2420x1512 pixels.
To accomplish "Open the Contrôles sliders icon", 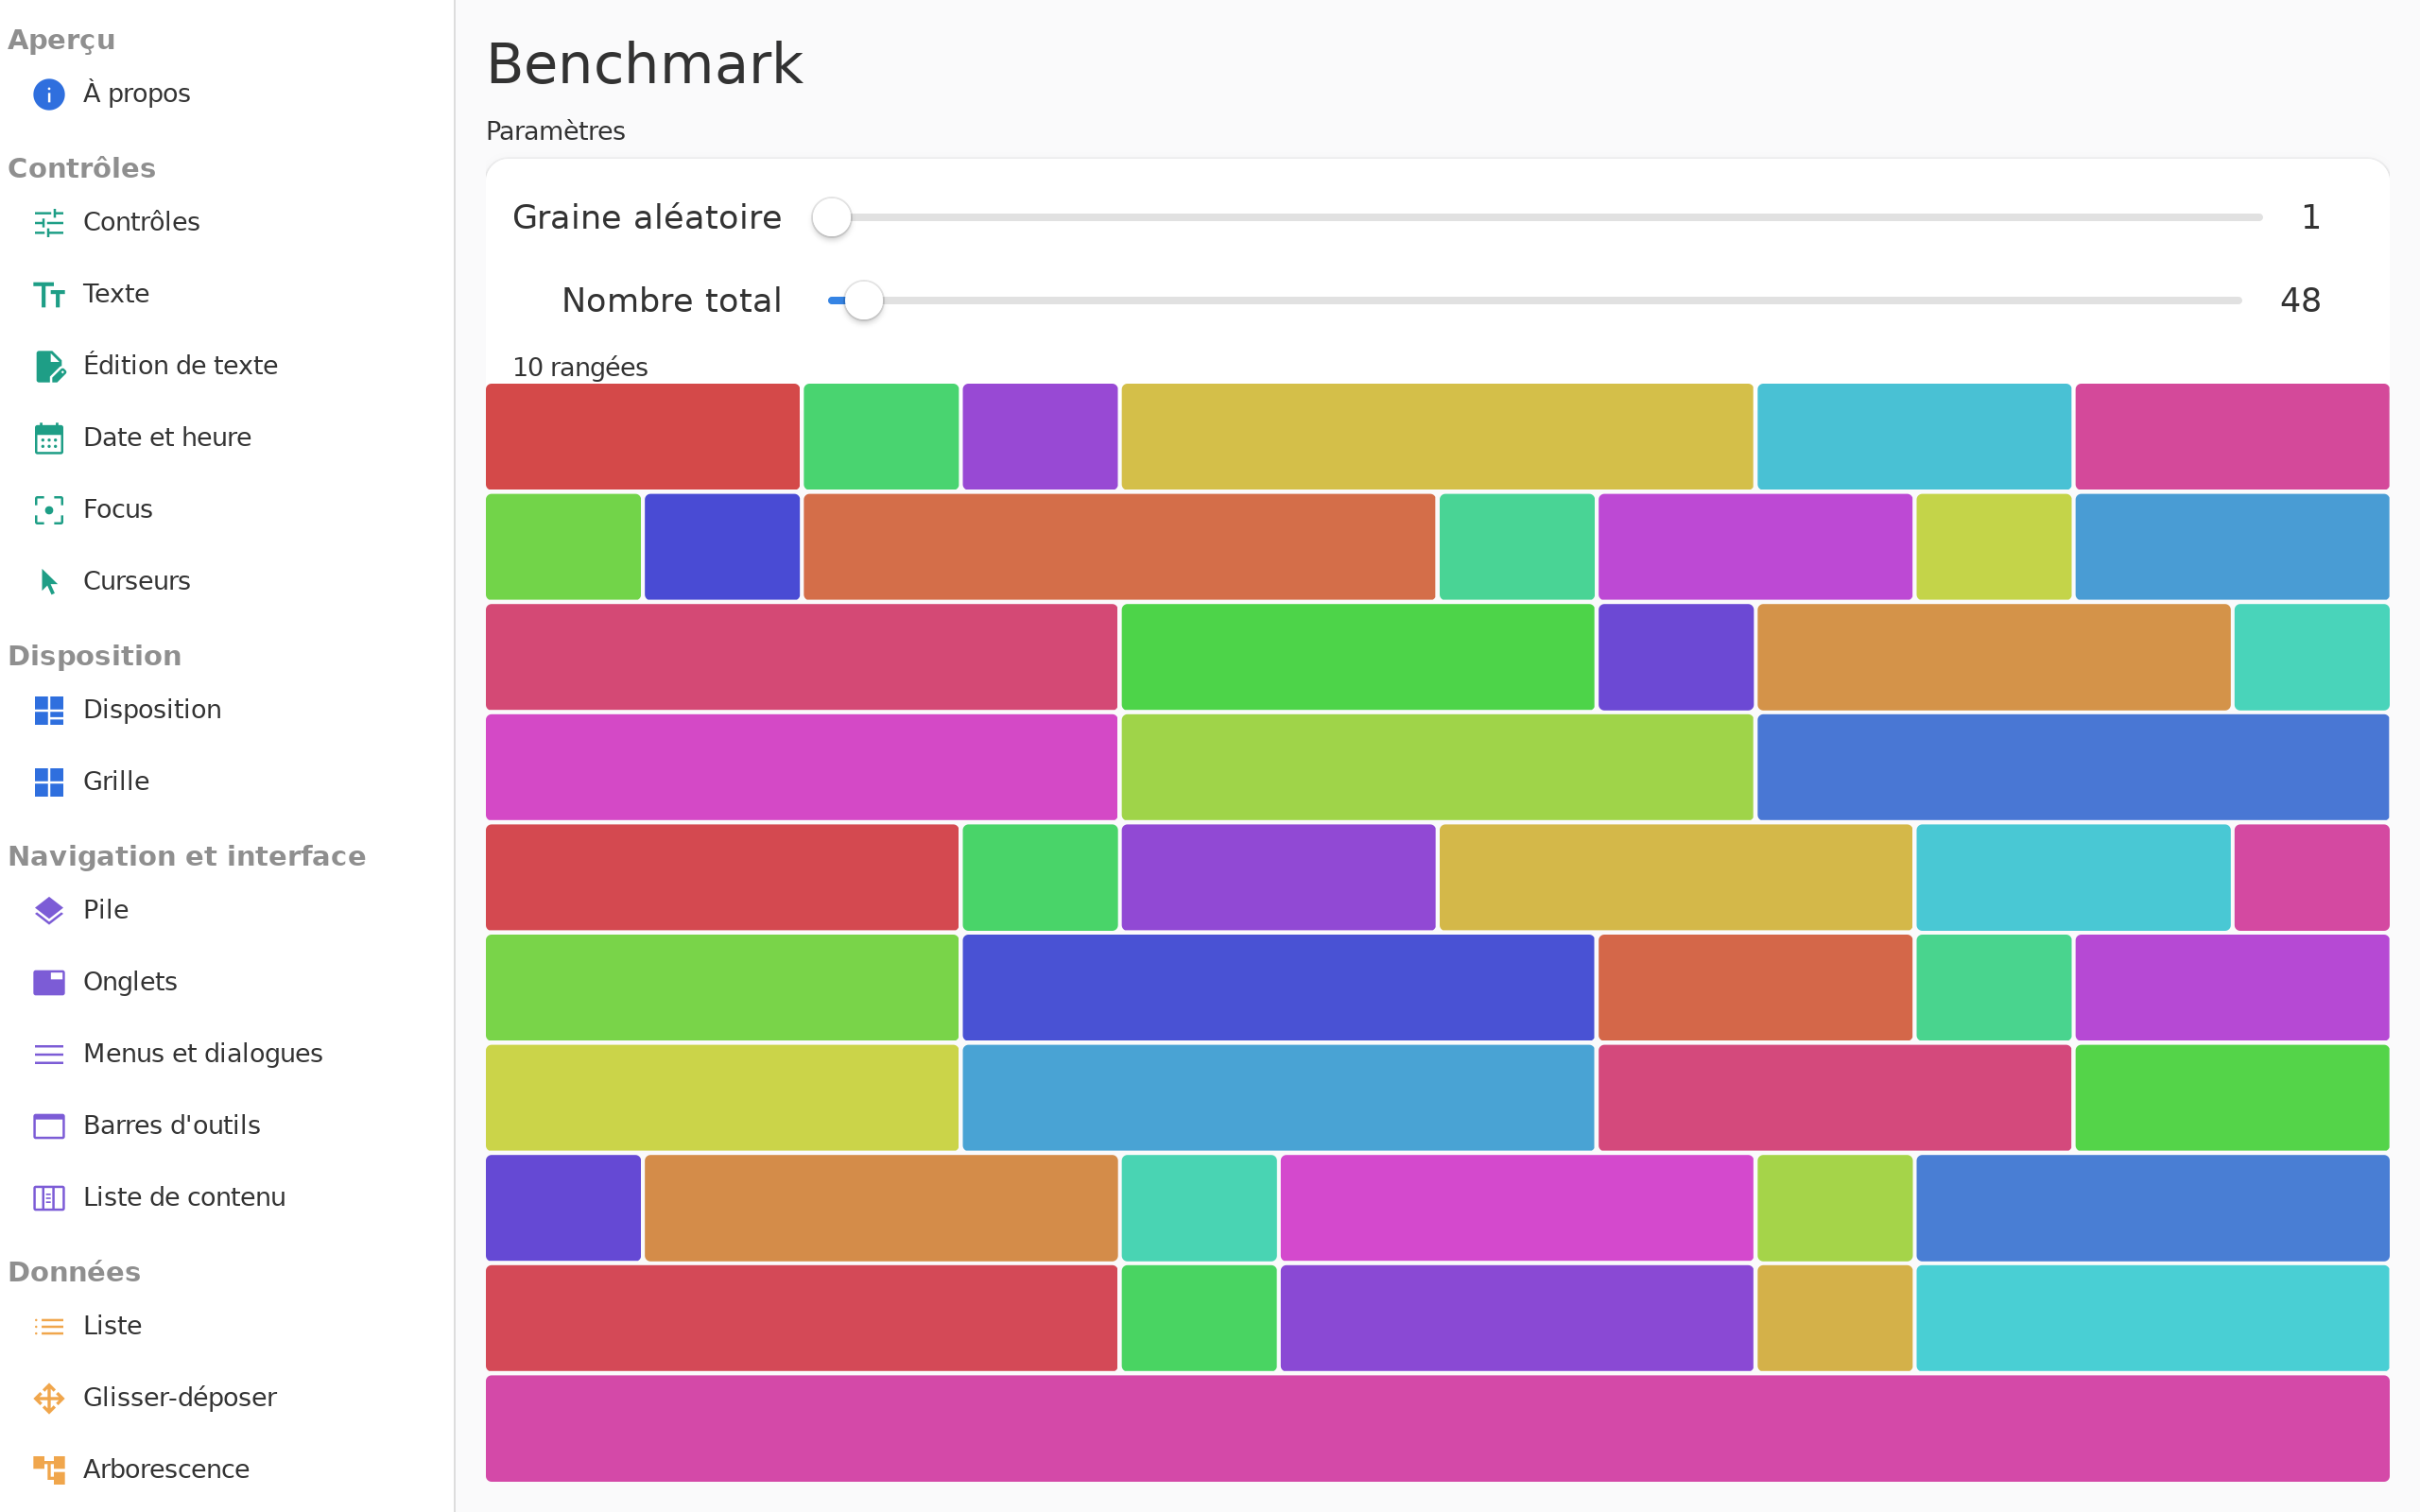I will click(49, 222).
